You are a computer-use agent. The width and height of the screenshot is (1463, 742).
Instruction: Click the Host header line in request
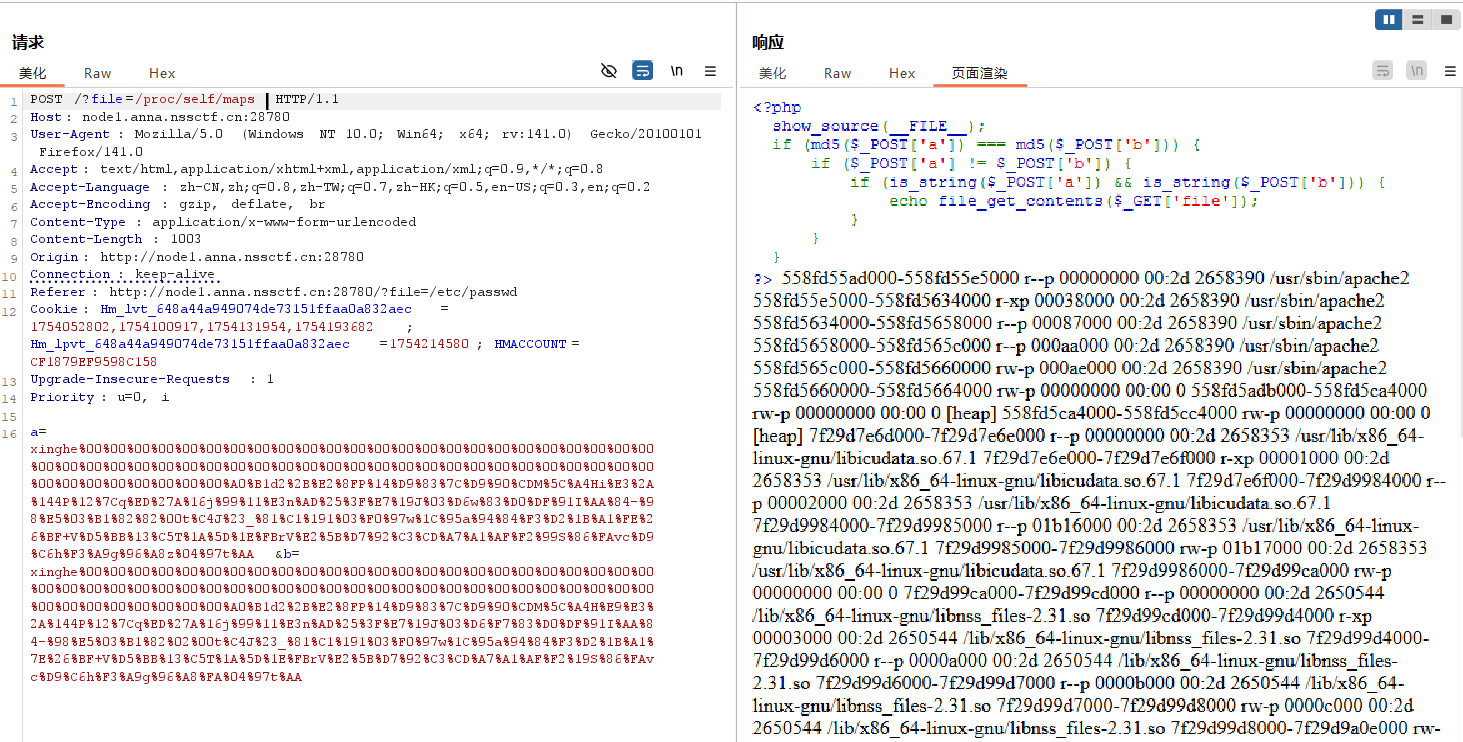[x=159, y=117]
